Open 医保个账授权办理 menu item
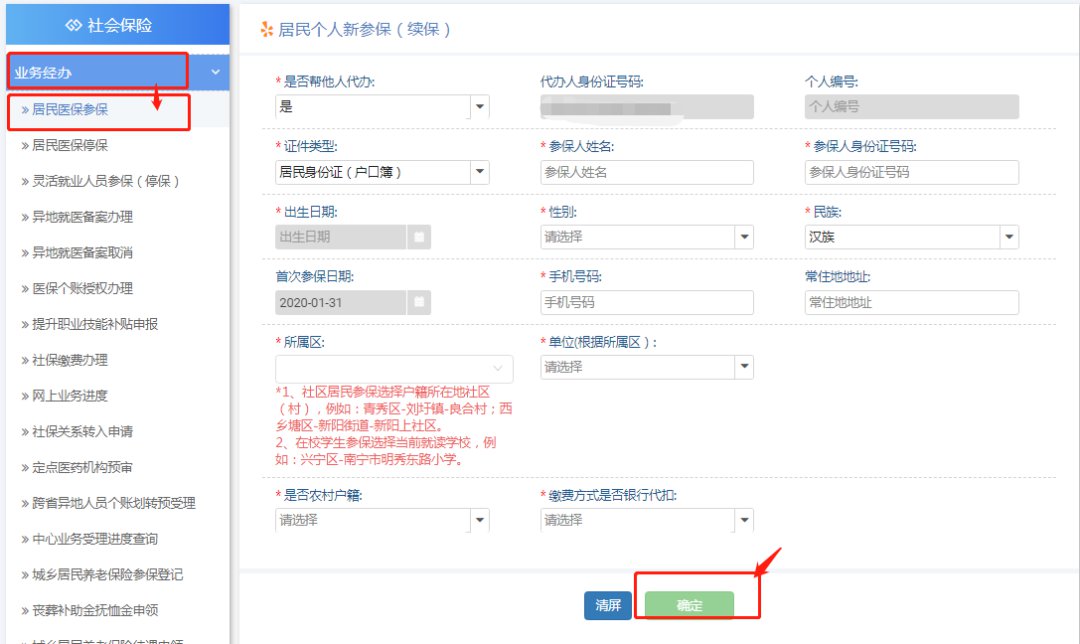This screenshot has height=644, width=1080. point(76,289)
